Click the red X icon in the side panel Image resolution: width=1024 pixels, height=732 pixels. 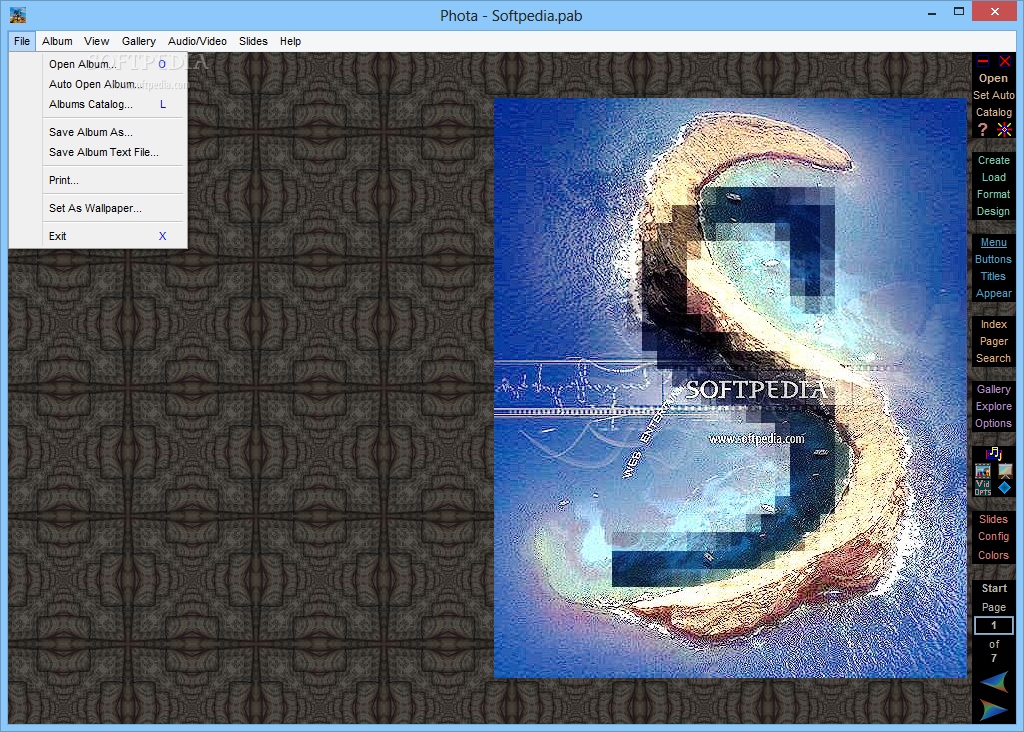pos(1004,61)
